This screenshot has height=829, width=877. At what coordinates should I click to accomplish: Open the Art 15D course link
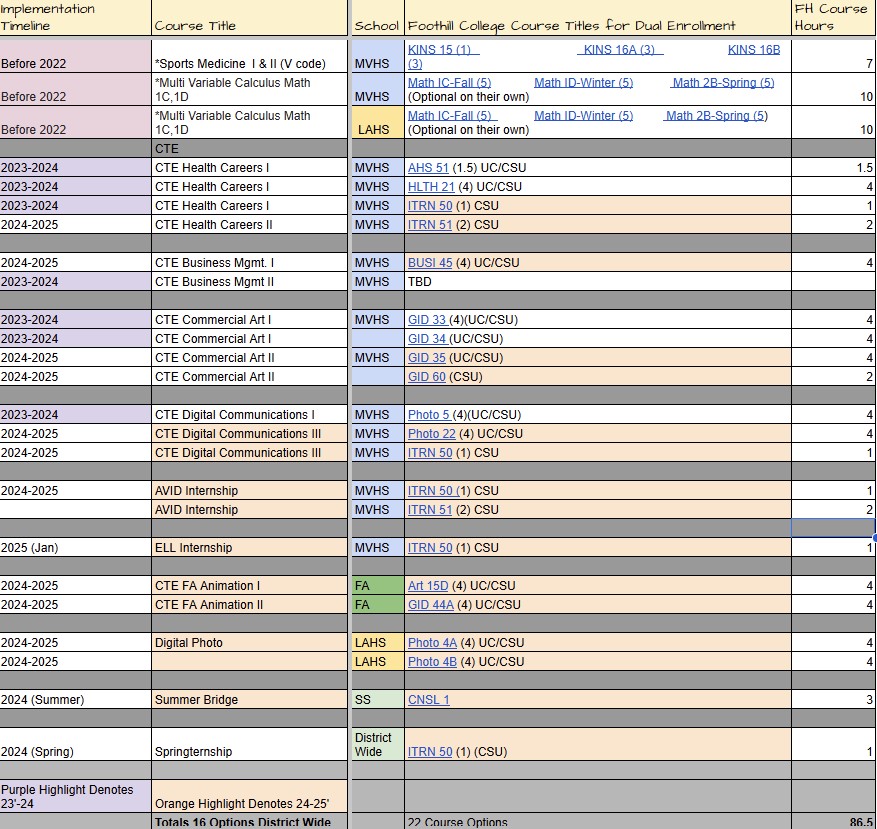pos(428,586)
